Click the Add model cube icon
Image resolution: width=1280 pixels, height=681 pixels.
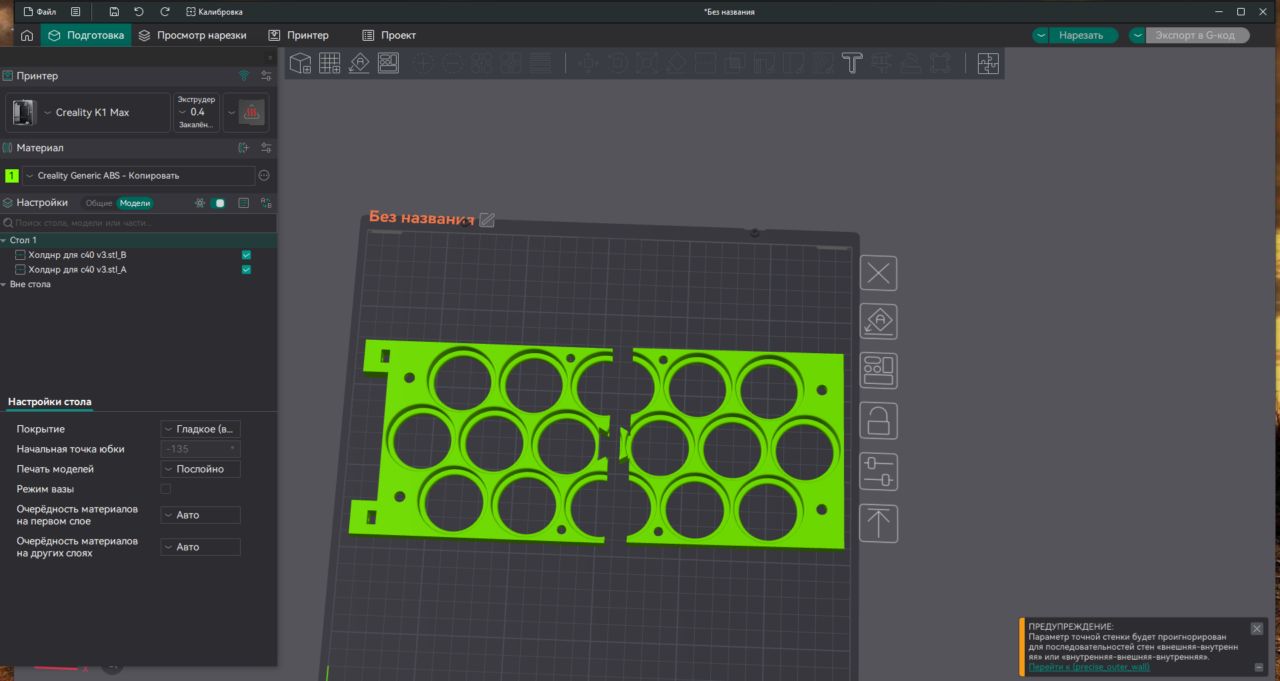[x=300, y=64]
